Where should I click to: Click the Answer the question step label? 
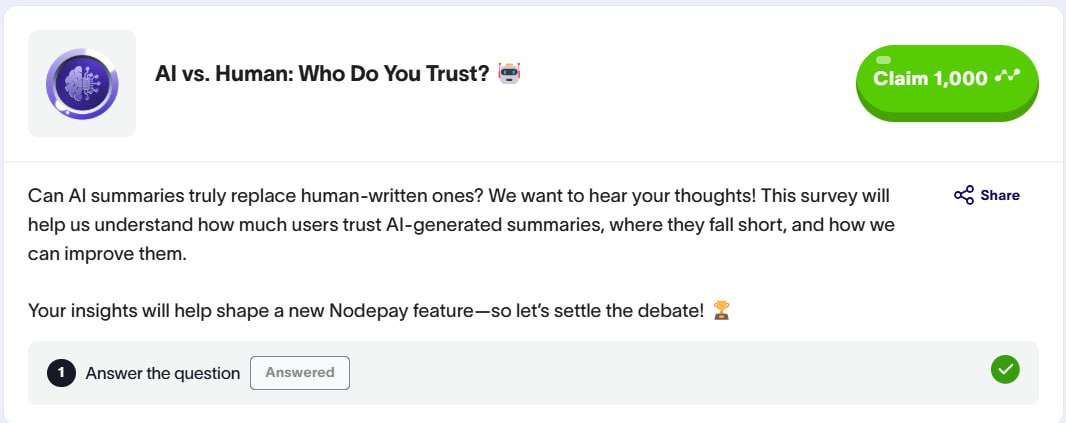pyautogui.click(x=163, y=373)
